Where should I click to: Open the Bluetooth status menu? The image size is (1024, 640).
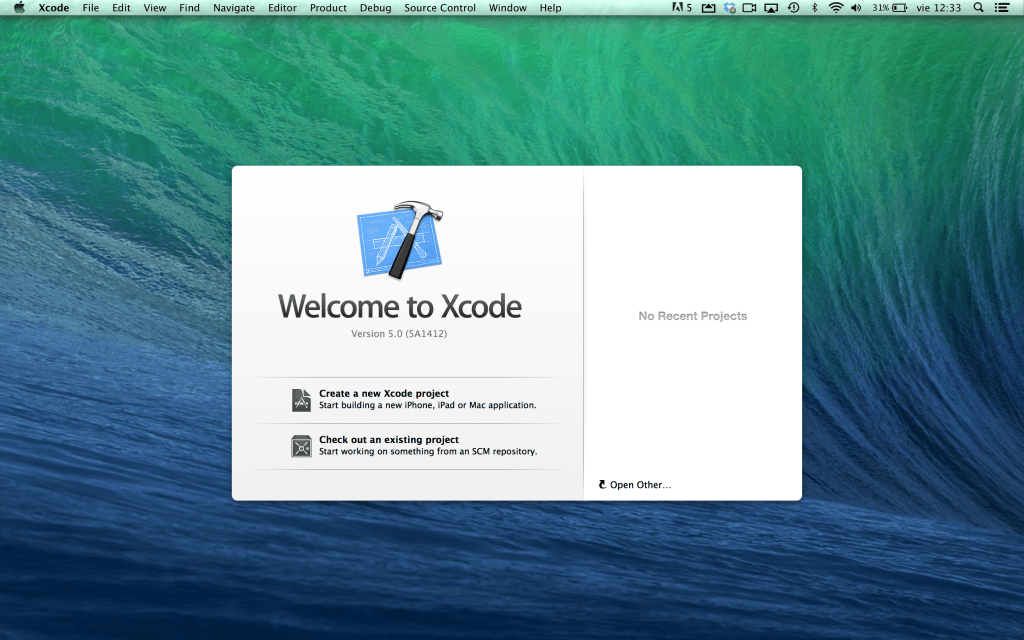814,8
